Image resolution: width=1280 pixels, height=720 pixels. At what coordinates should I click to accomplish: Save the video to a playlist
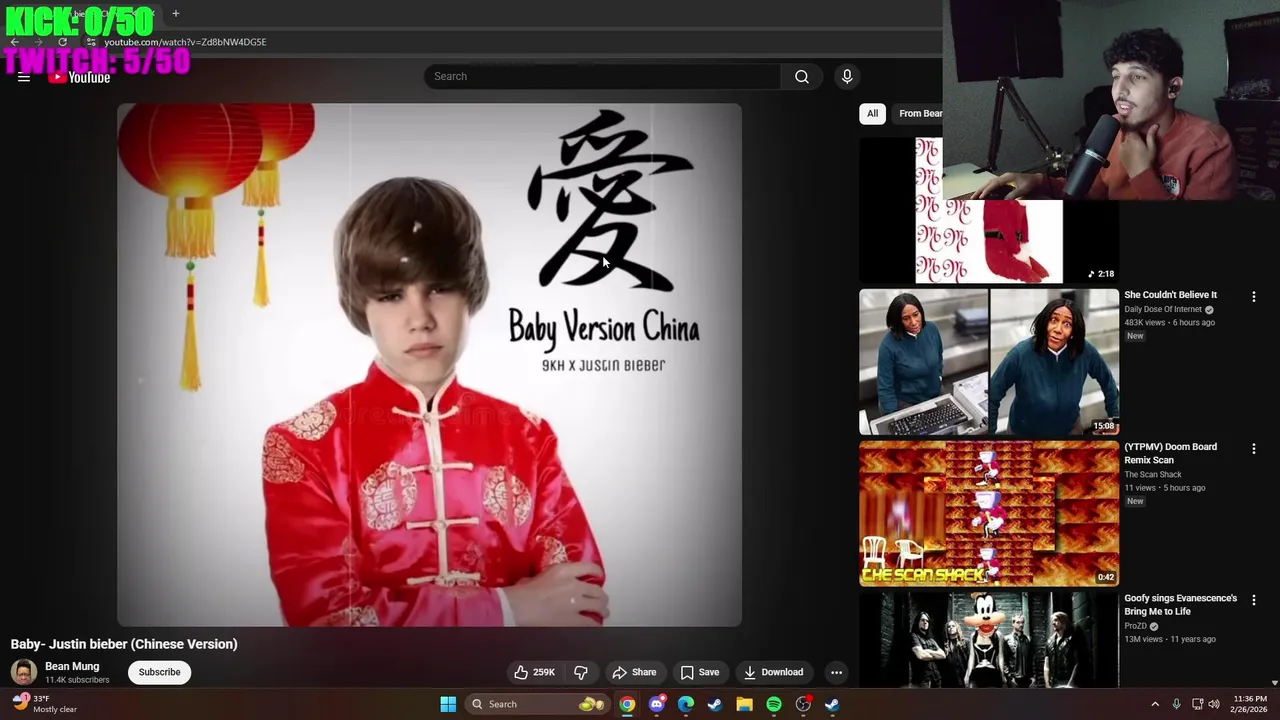pos(699,672)
